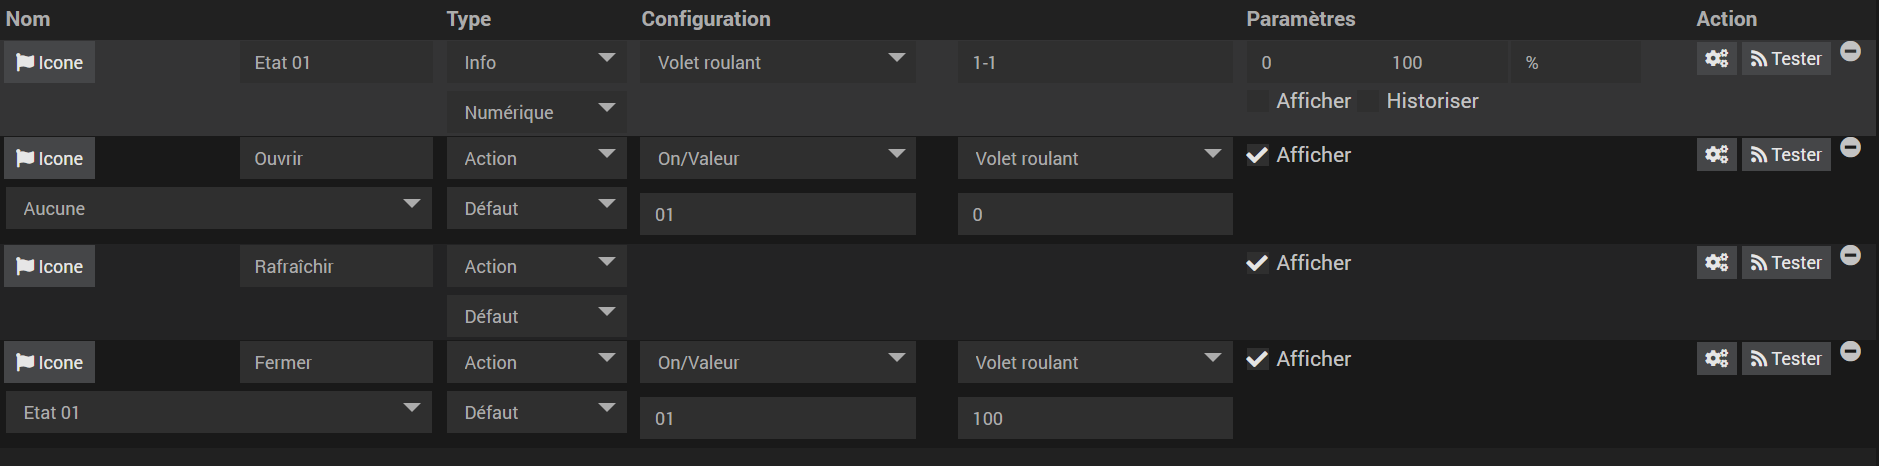The width and height of the screenshot is (1879, 466).
Task: Open gear settings for Fermer command
Action: click(1716, 359)
